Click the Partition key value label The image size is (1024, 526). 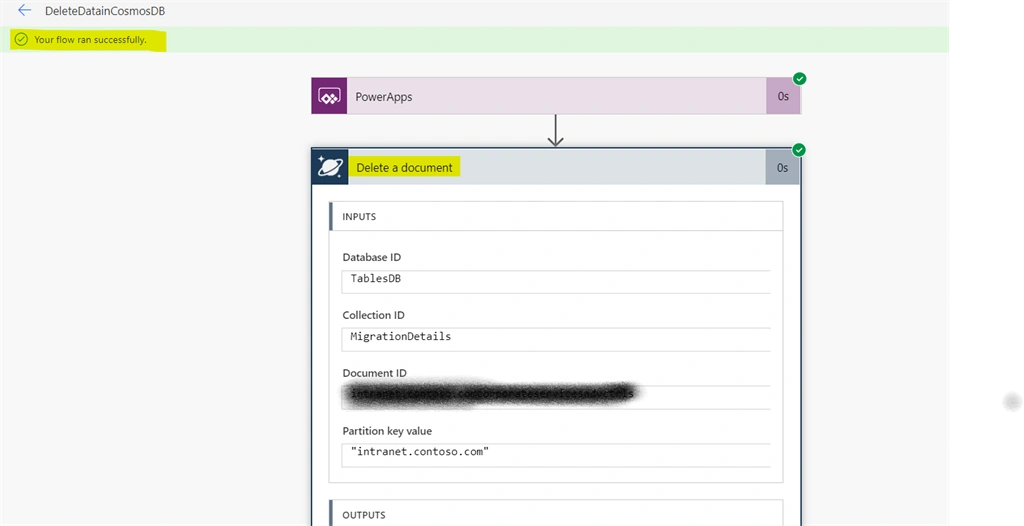coord(387,431)
